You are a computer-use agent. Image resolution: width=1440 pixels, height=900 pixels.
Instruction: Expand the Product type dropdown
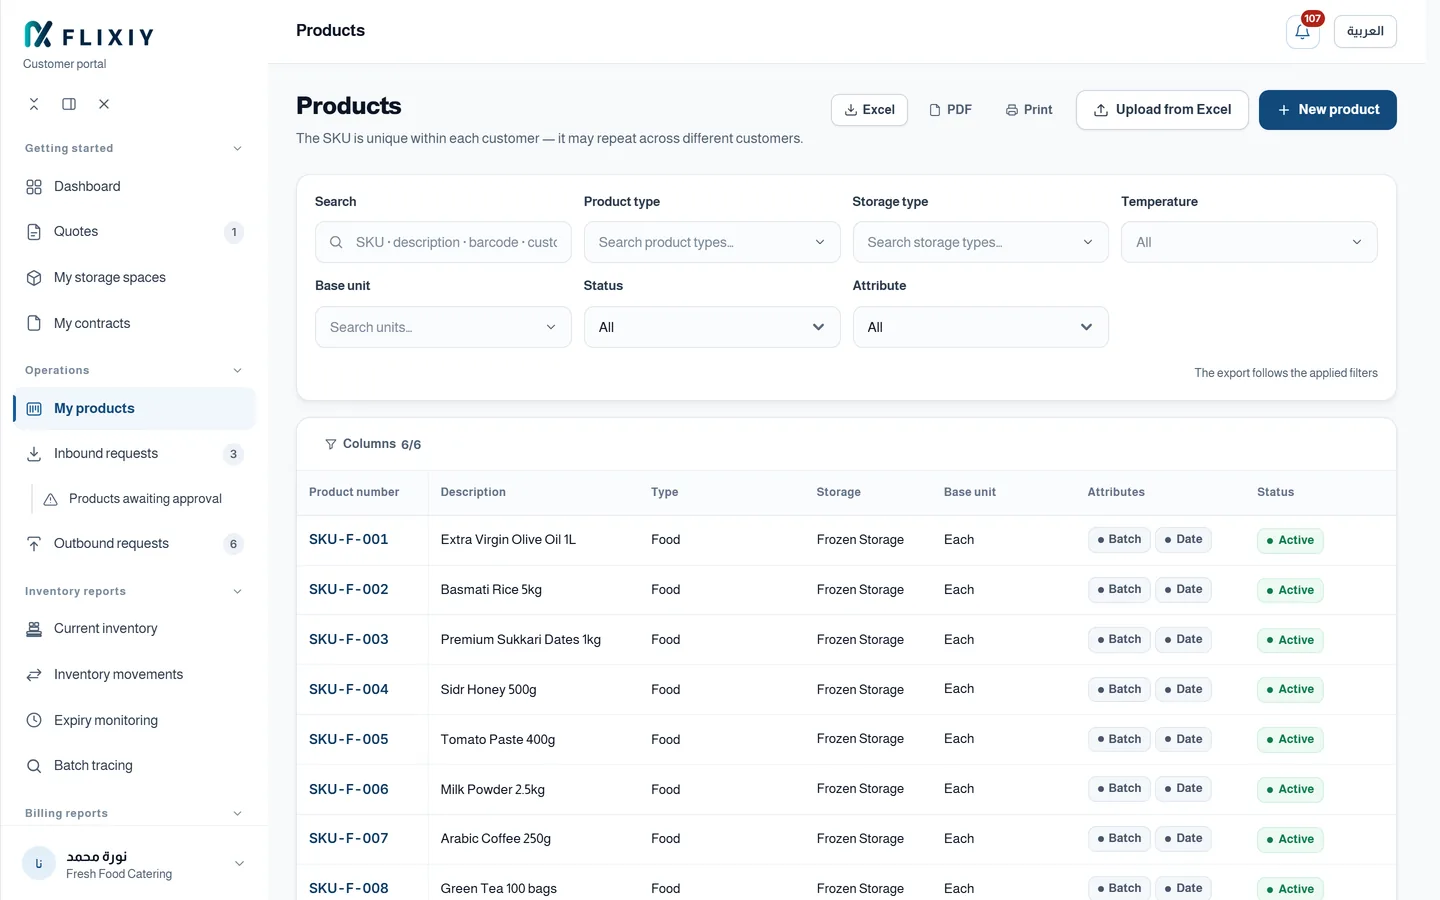(x=711, y=242)
